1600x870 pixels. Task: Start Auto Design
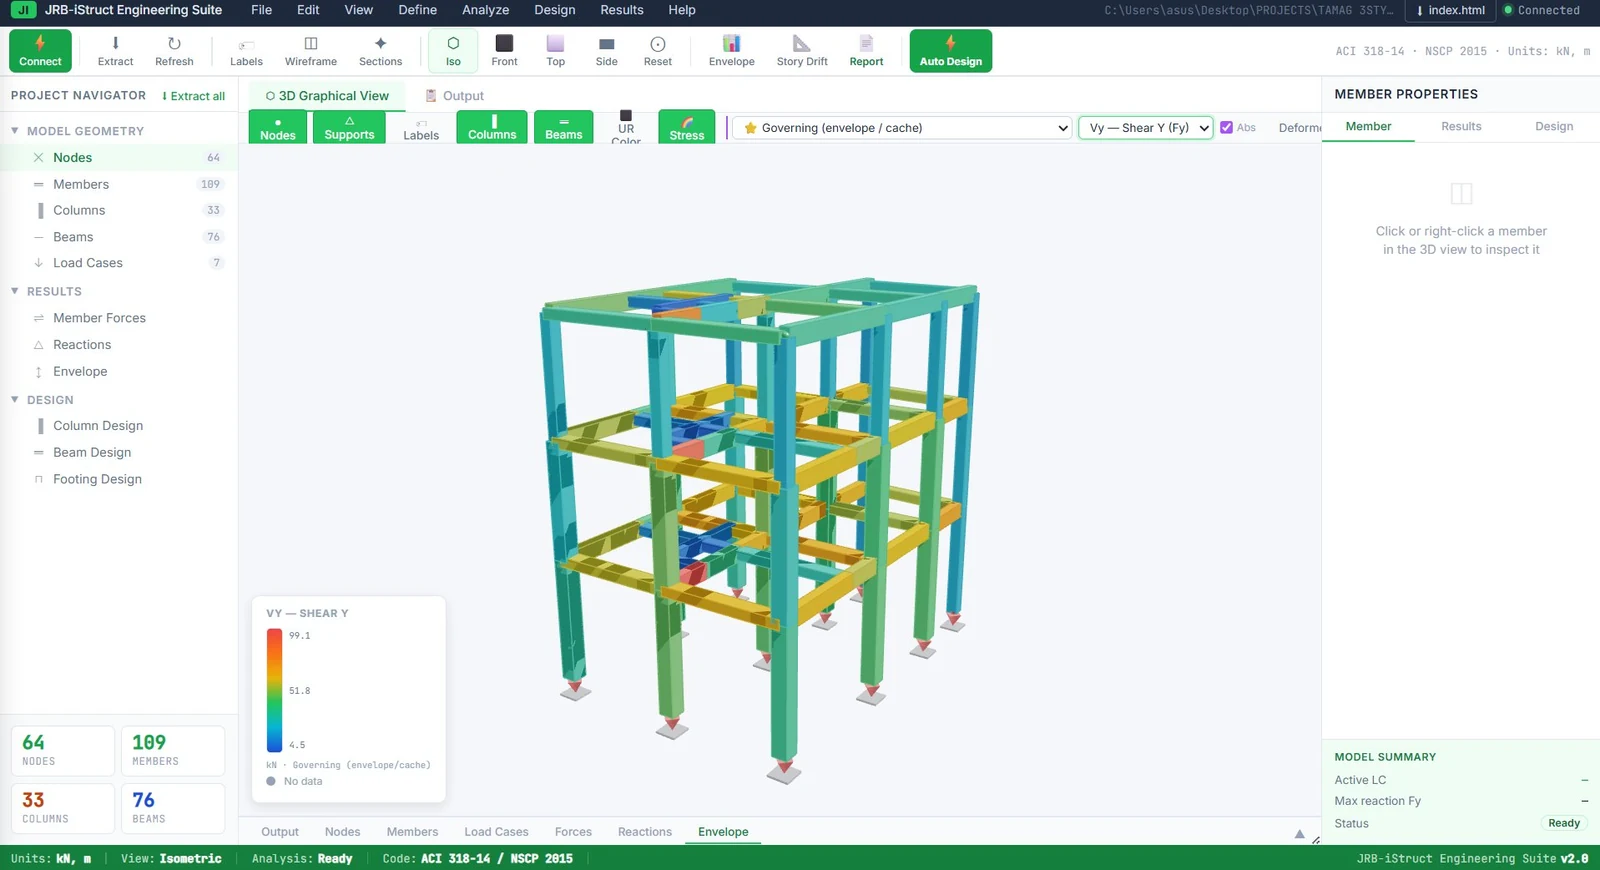[951, 51]
